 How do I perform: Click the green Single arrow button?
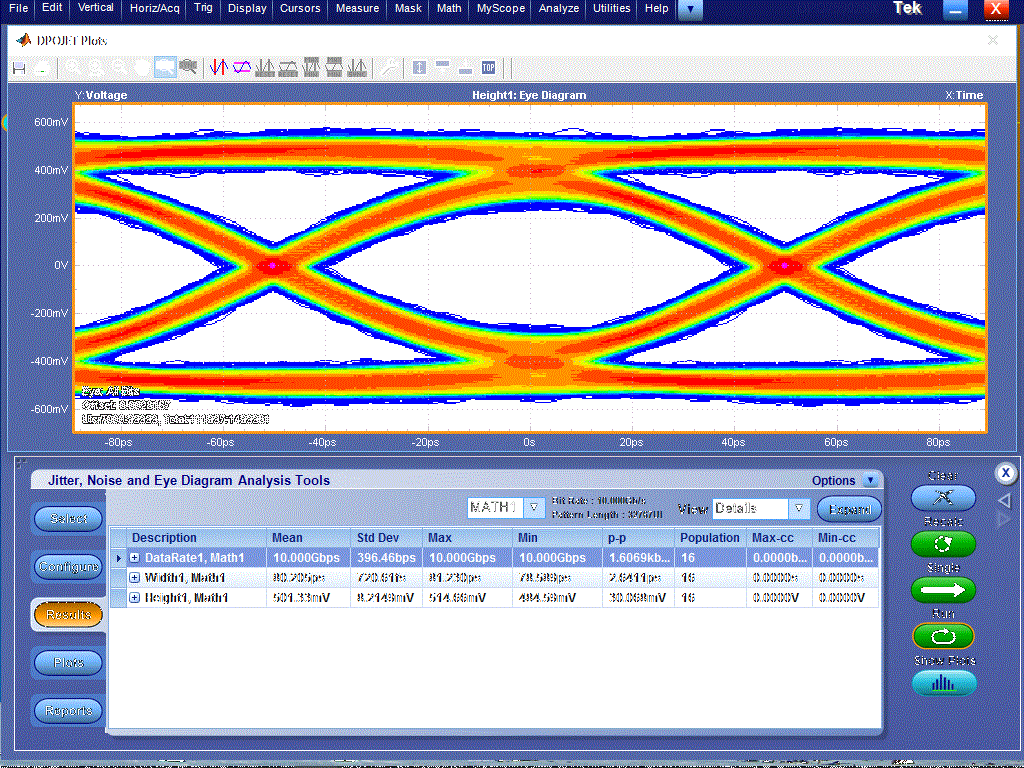tap(943, 590)
